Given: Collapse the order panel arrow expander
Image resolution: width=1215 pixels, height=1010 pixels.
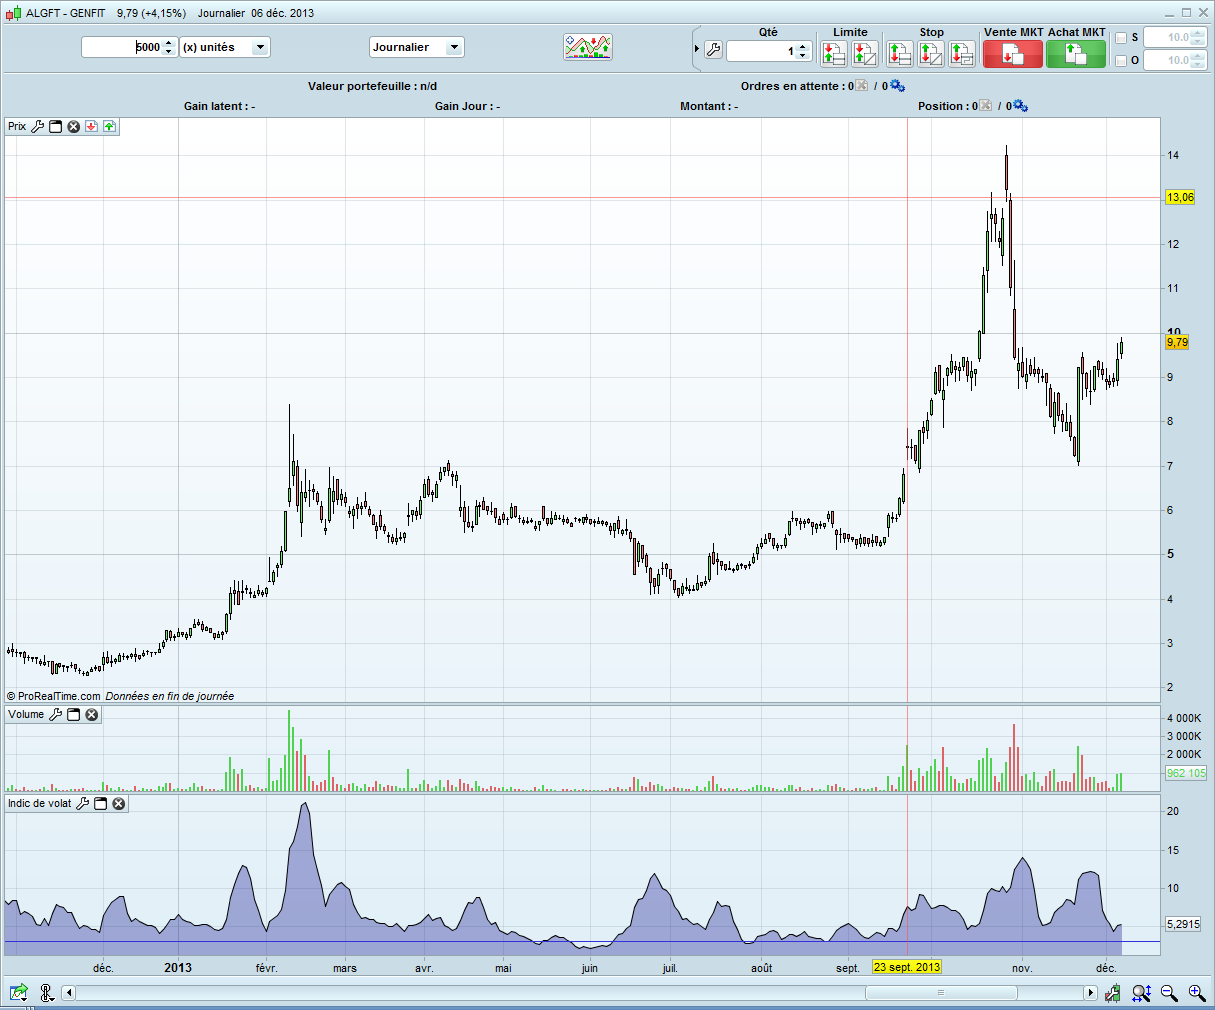Looking at the screenshot, I should [697, 49].
